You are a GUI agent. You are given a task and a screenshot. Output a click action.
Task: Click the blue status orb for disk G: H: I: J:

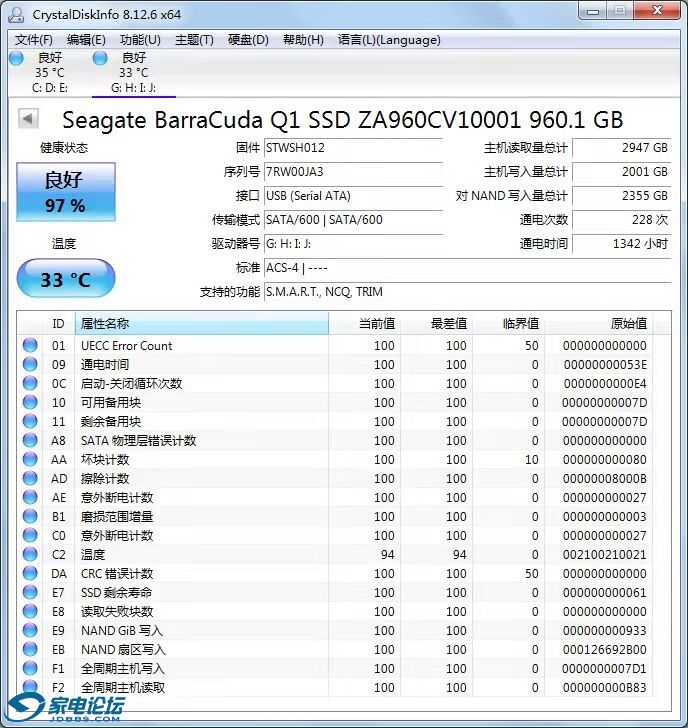[x=100, y=58]
